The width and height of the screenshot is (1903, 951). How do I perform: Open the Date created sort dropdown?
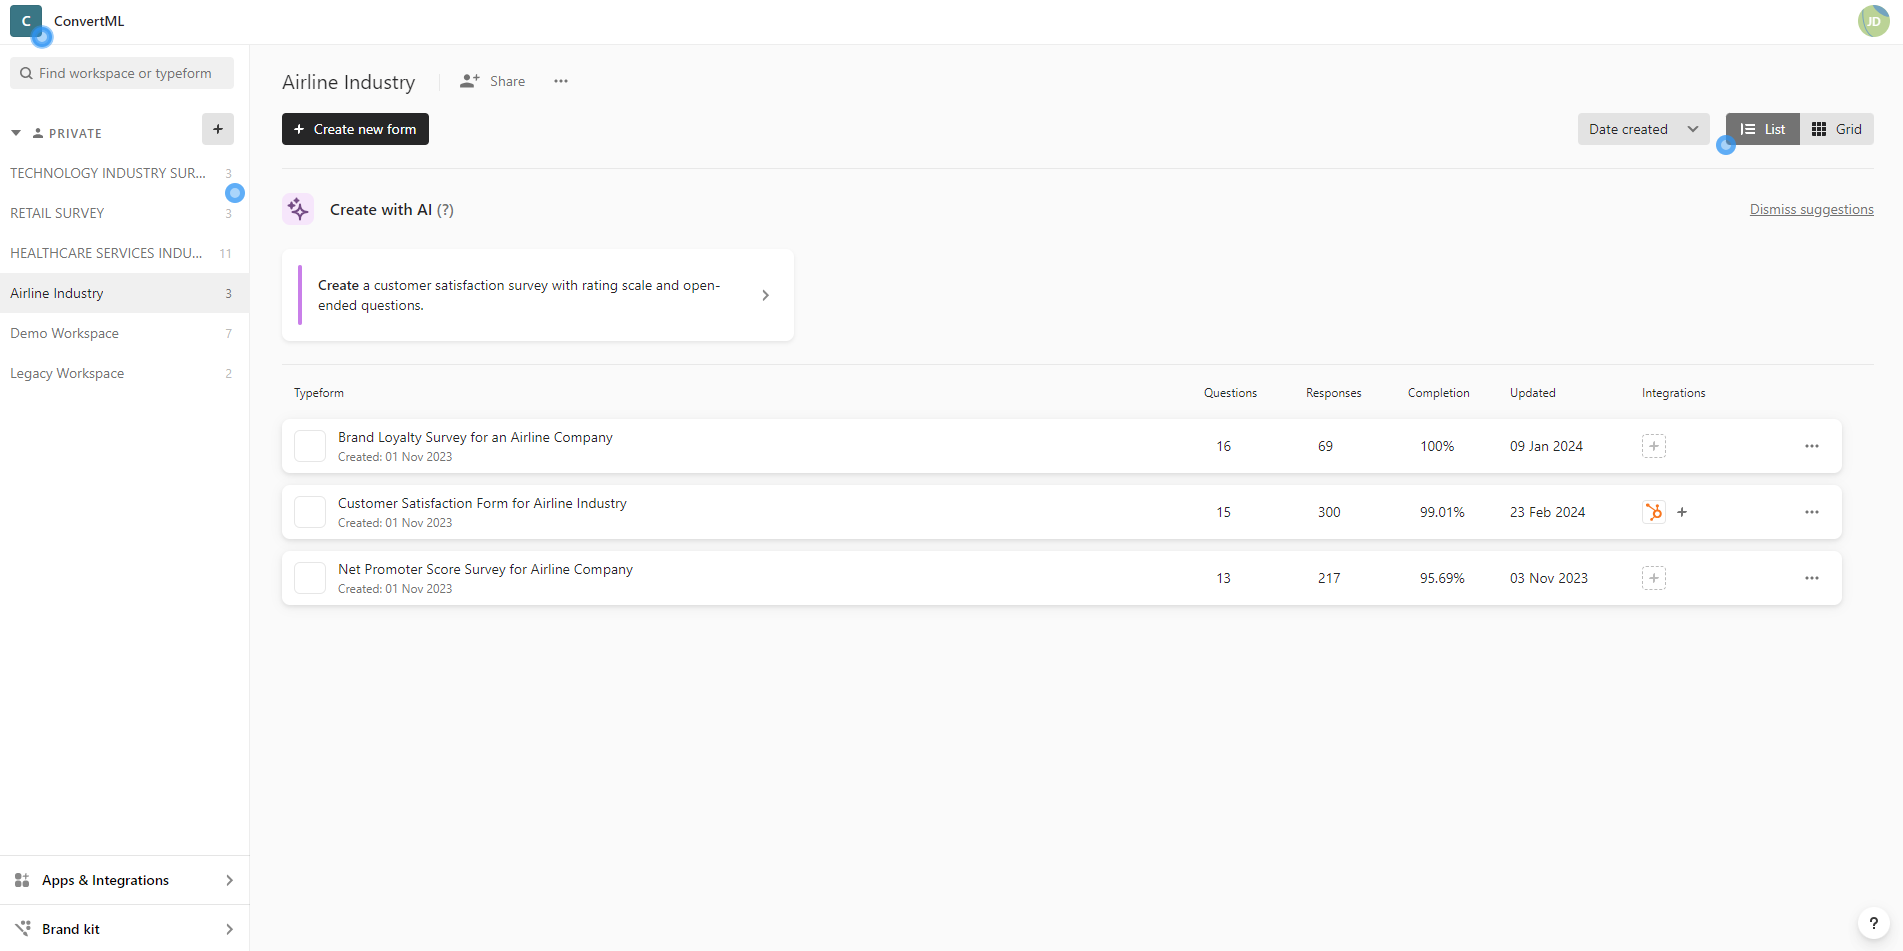tap(1643, 129)
